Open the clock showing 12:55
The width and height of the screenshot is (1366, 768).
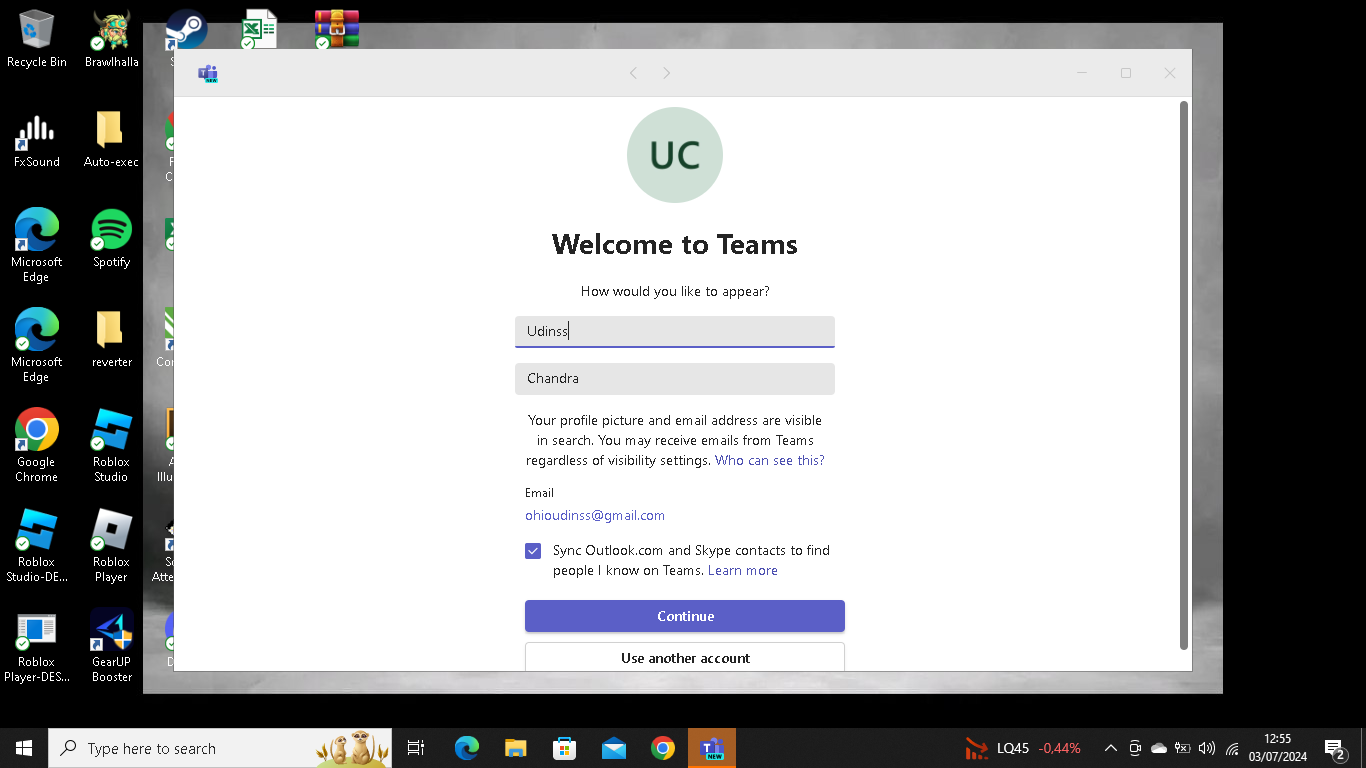pyautogui.click(x=1277, y=748)
